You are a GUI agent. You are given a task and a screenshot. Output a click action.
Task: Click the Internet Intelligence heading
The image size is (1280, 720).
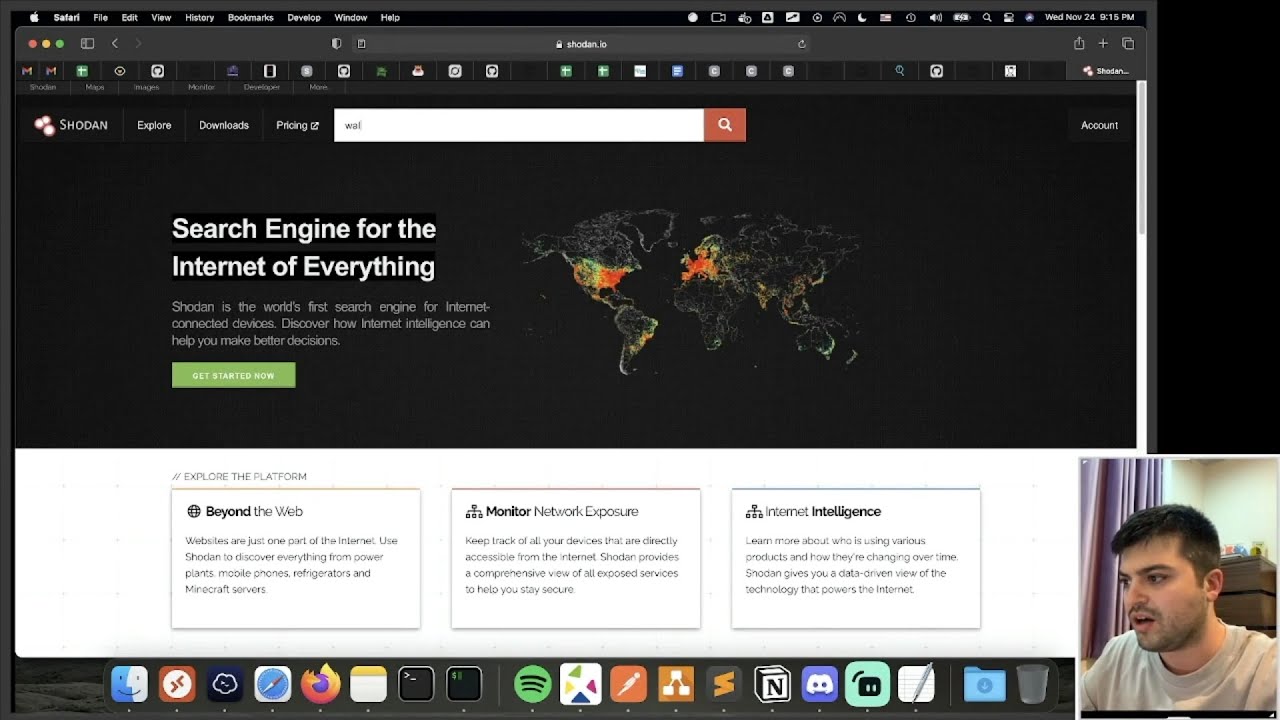[x=812, y=511]
